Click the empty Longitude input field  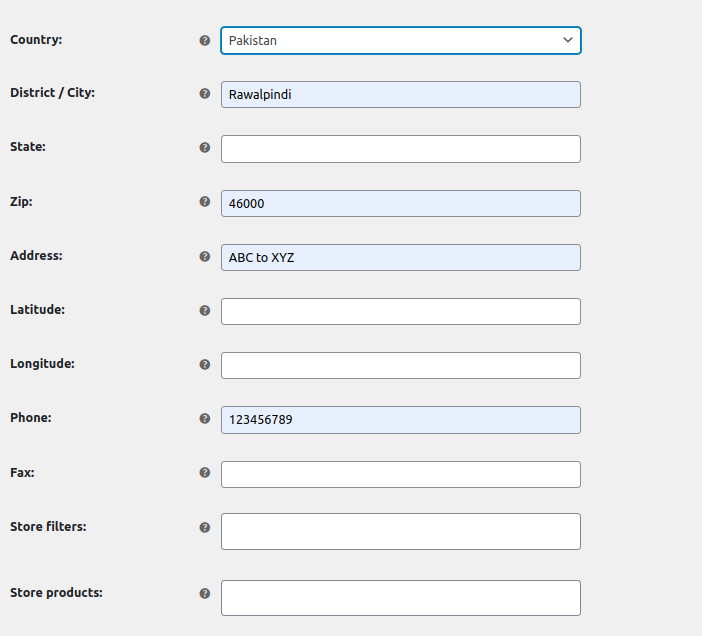click(400, 365)
